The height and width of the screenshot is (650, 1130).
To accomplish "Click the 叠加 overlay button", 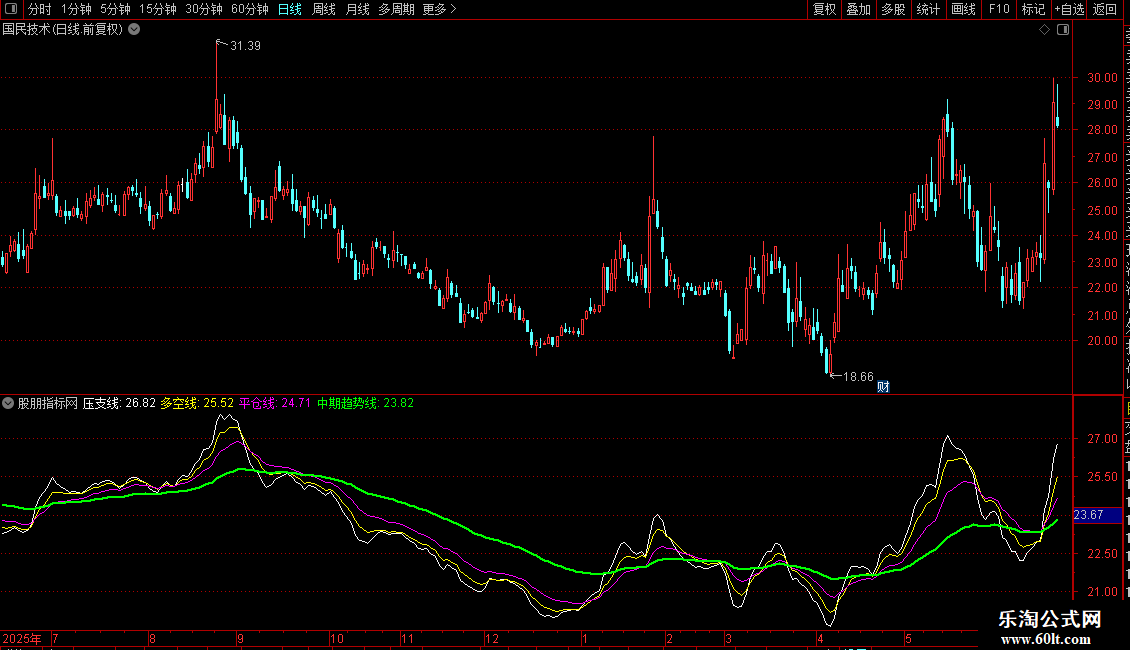I will (858, 9).
